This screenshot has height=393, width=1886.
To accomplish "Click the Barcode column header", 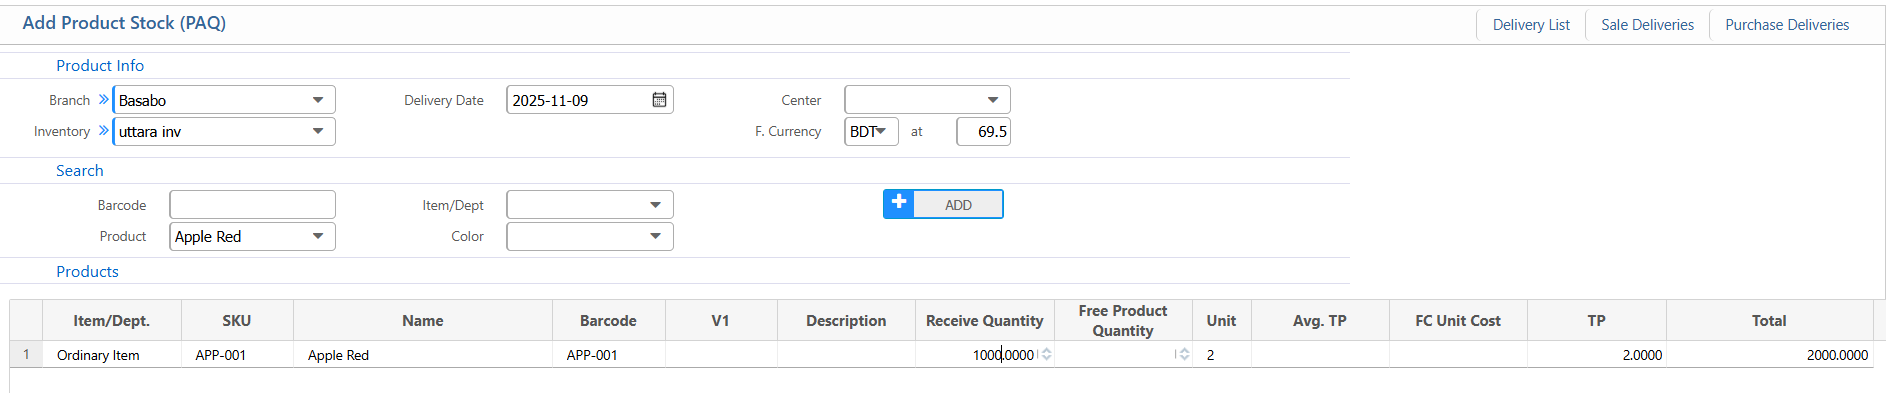I will coord(608,321).
